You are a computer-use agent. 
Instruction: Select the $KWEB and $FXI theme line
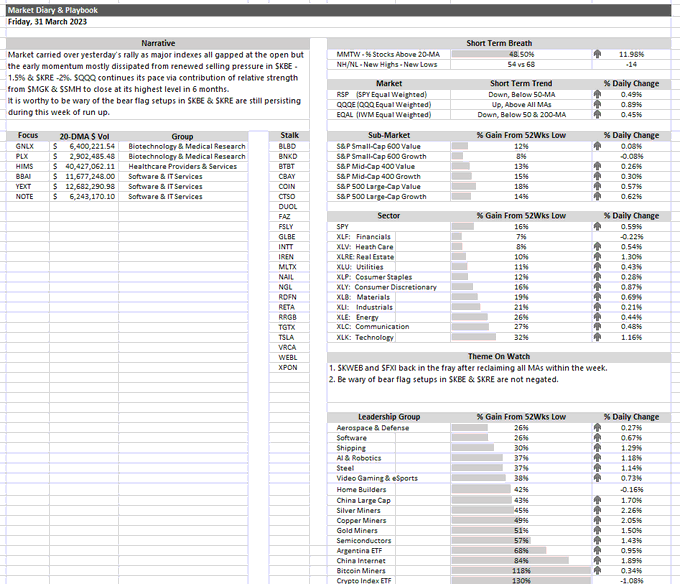pos(468,368)
